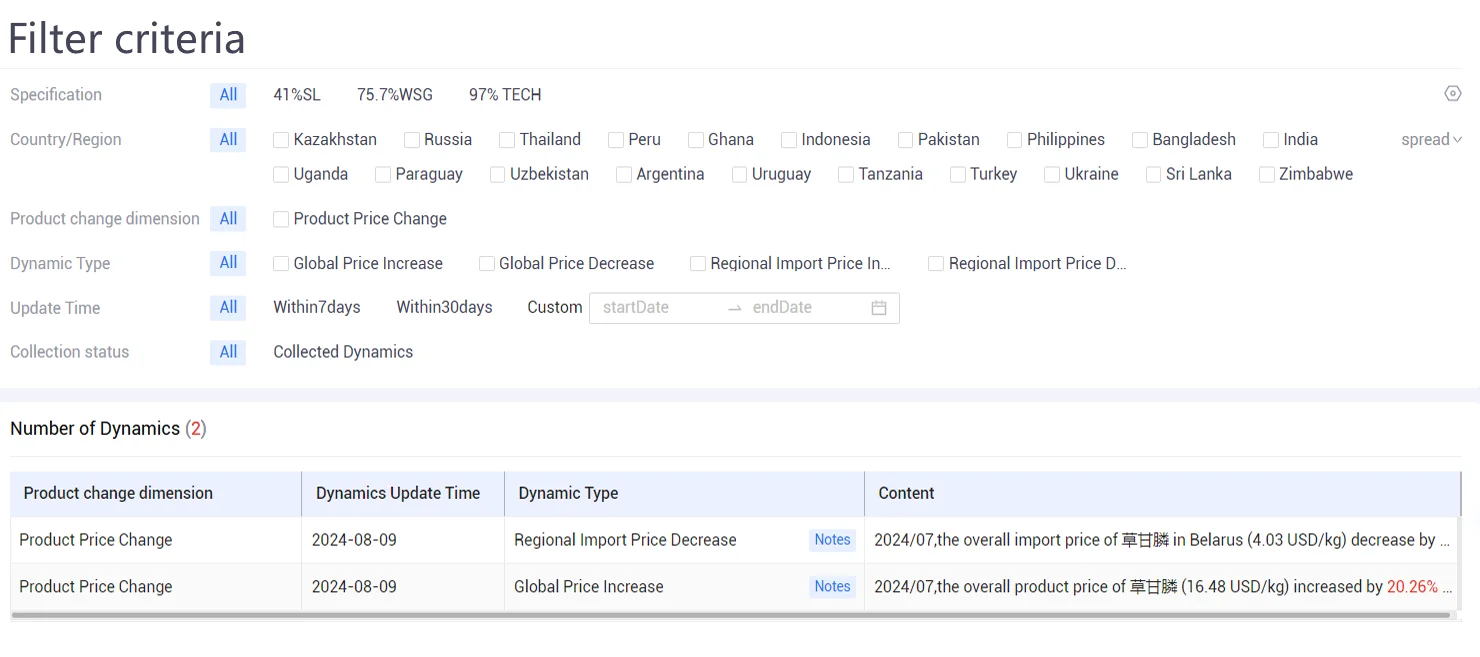This screenshot has width=1480, height=657.
Task: Click the horizontal scrollbar under the table
Action: pyautogui.click(x=731, y=616)
